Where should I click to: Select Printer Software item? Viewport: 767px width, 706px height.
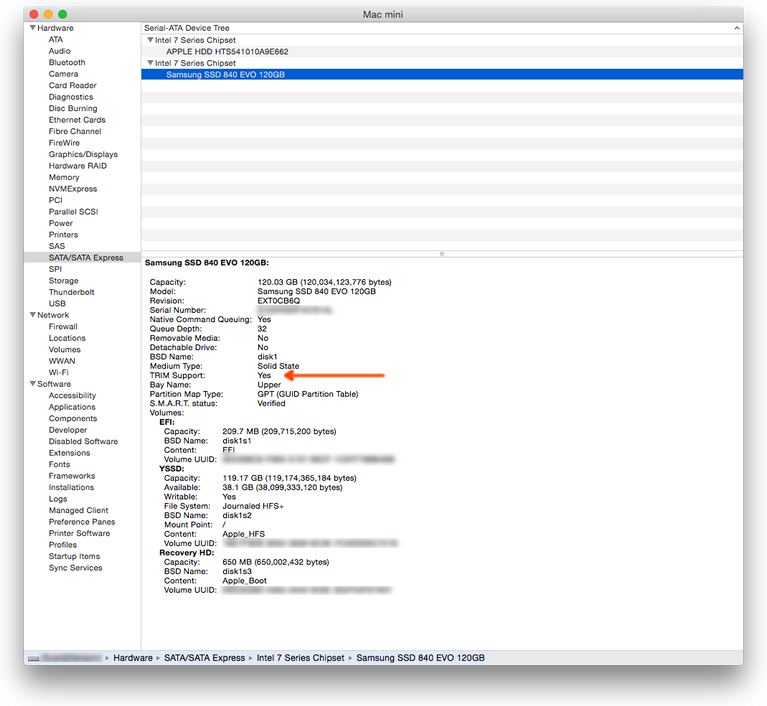click(79, 533)
